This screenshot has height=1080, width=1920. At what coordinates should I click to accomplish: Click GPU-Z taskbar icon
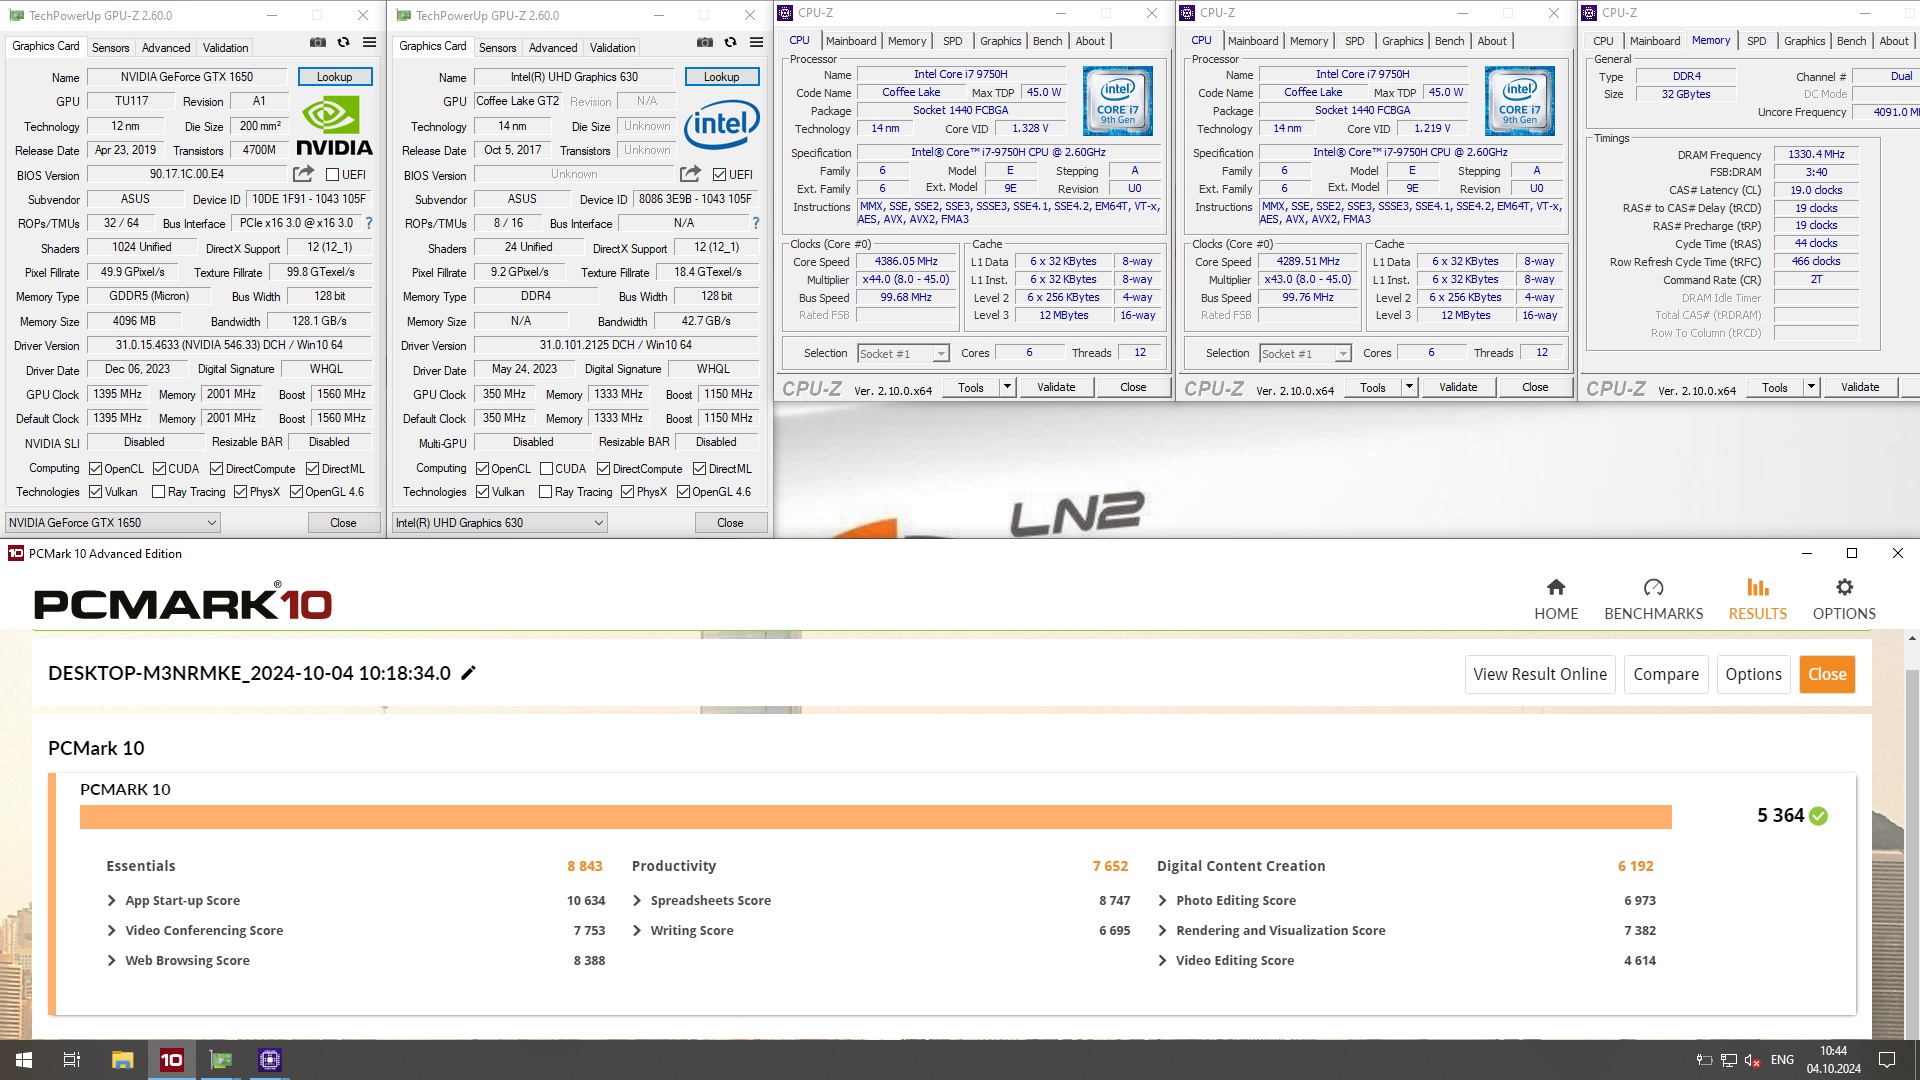[221, 1060]
